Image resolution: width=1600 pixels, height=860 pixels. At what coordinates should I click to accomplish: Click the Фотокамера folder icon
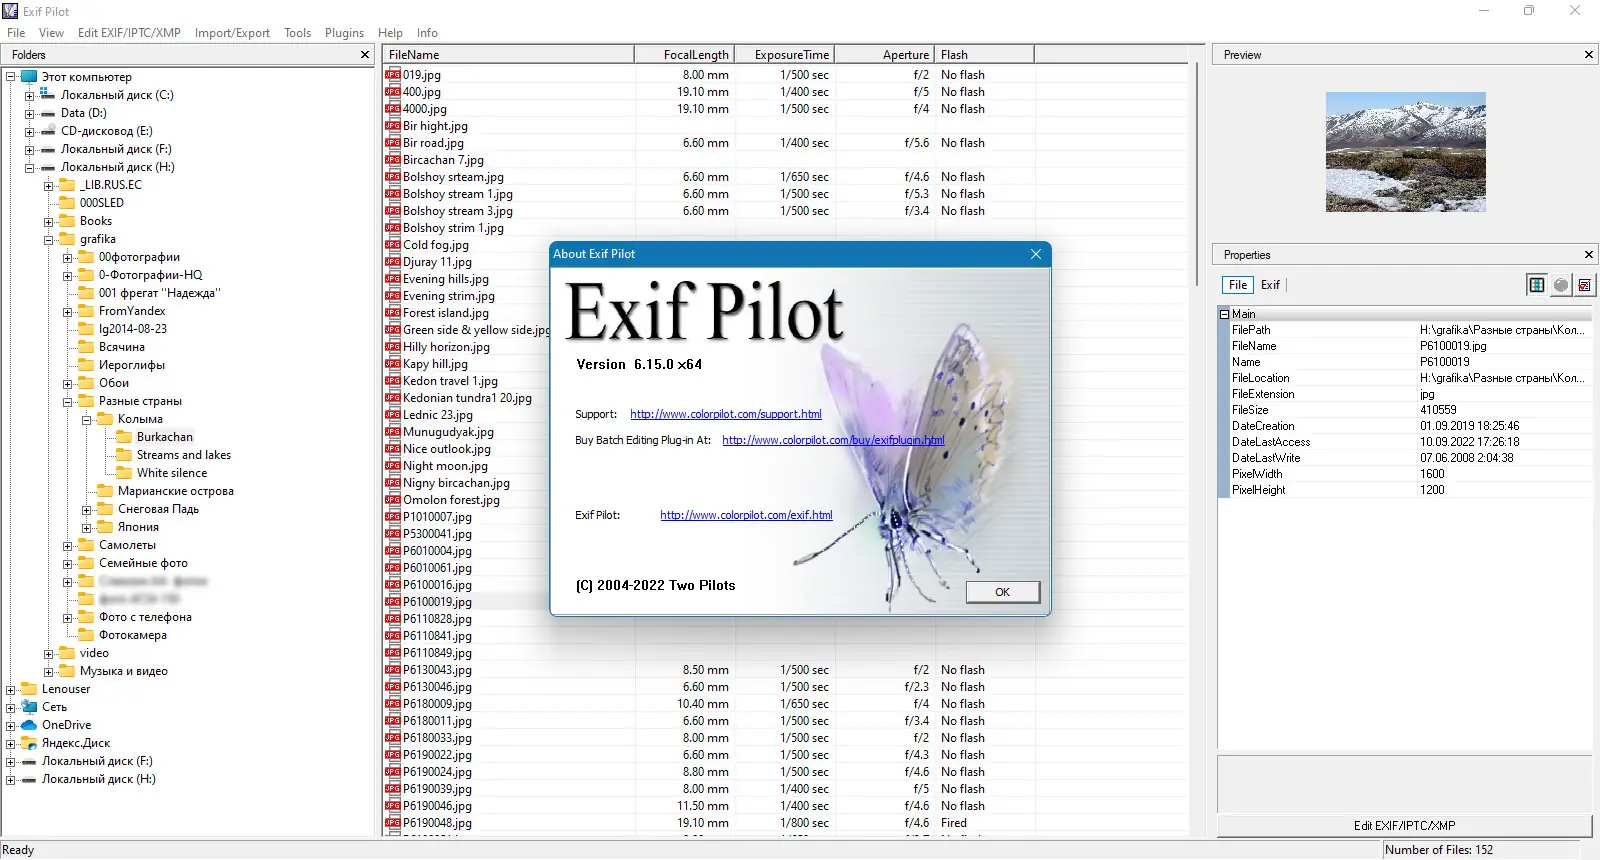pos(86,635)
